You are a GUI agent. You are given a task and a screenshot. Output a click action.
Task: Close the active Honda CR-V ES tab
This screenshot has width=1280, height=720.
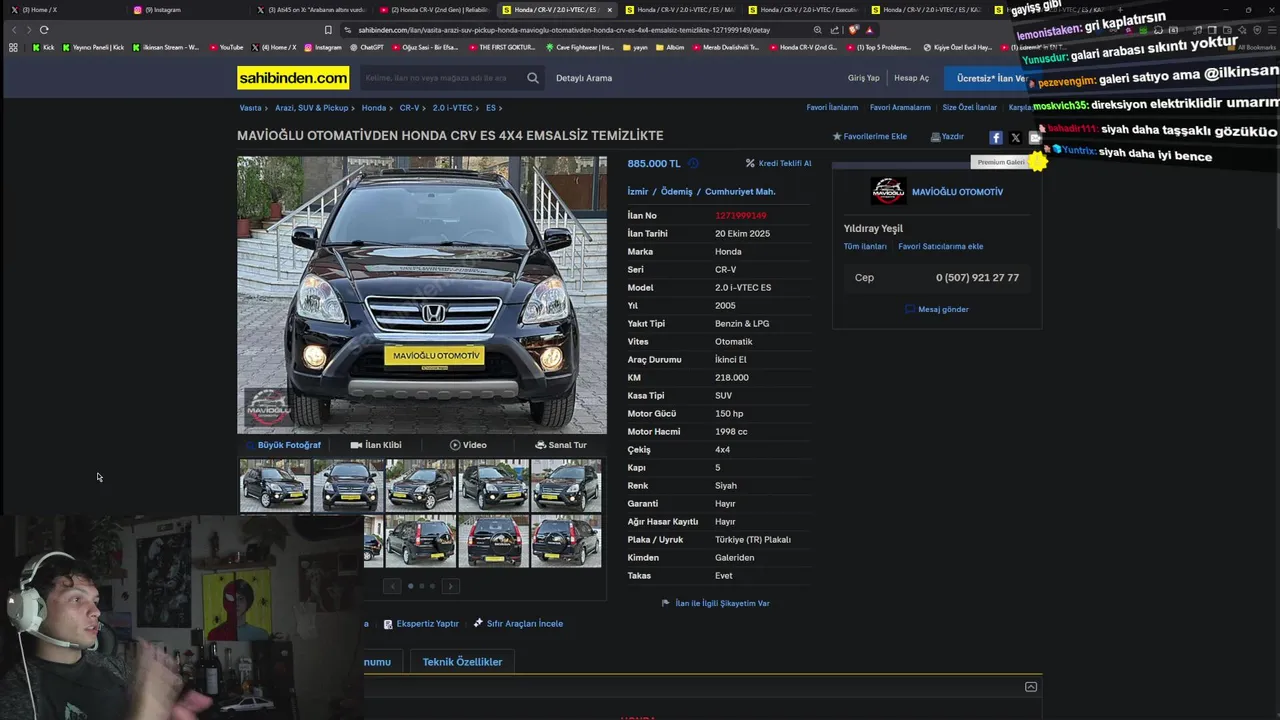[609, 10]
